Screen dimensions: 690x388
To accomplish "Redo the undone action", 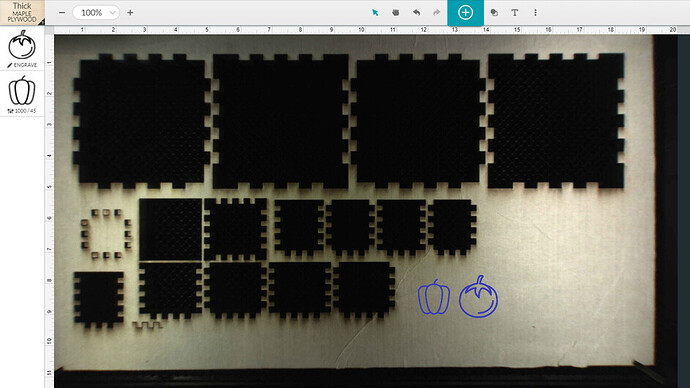I will pos(437,13).
